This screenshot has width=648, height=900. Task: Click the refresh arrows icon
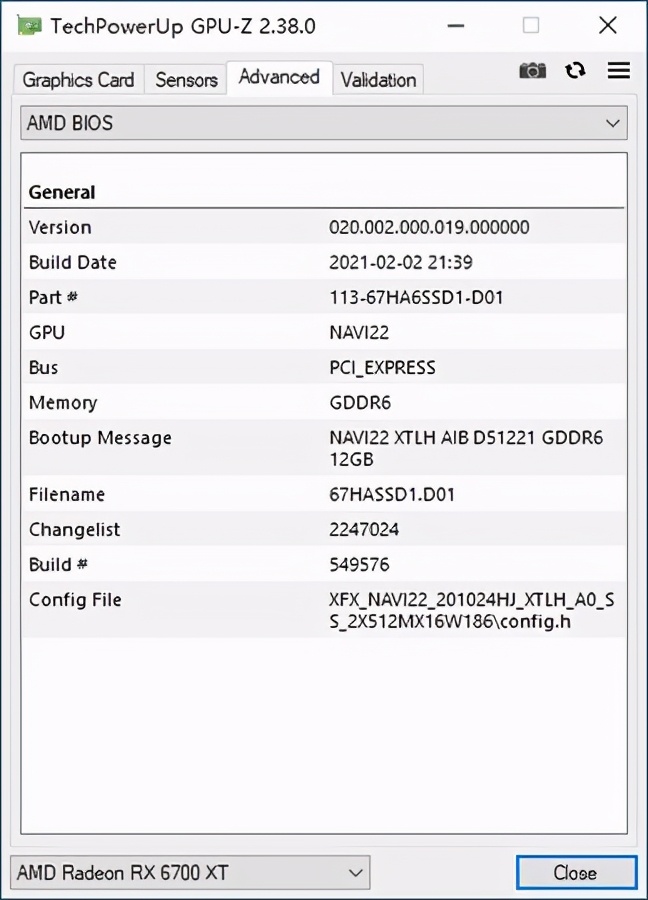click(575, 71)
